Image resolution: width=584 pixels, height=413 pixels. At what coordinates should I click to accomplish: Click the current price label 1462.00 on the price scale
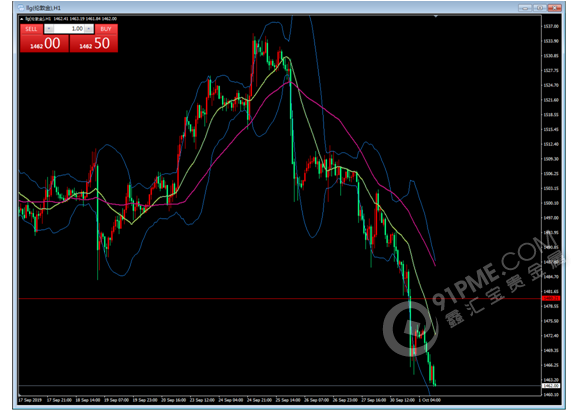[551, 385]
